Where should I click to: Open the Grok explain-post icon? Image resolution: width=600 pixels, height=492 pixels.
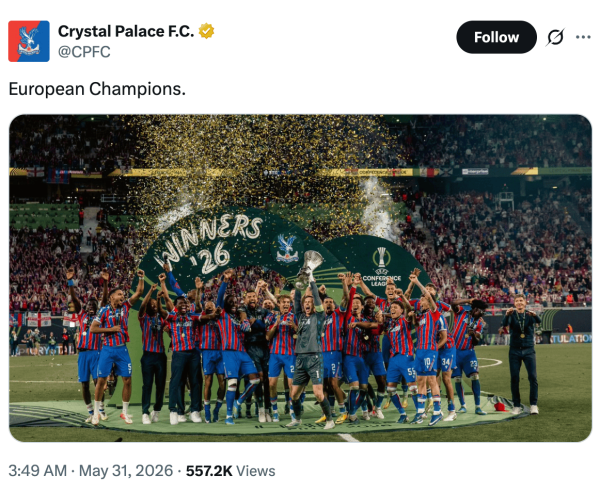[x=556, y=37]
